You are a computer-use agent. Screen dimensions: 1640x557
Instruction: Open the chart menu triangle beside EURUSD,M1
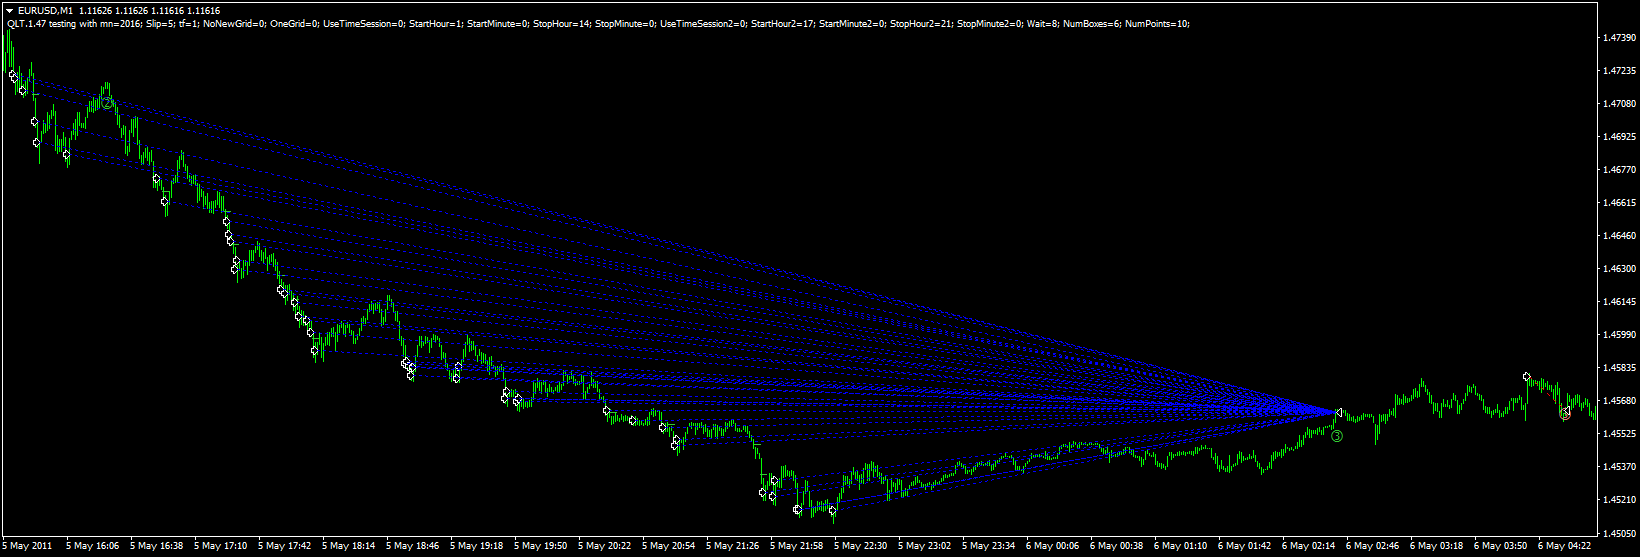click(x=9, y=11)
